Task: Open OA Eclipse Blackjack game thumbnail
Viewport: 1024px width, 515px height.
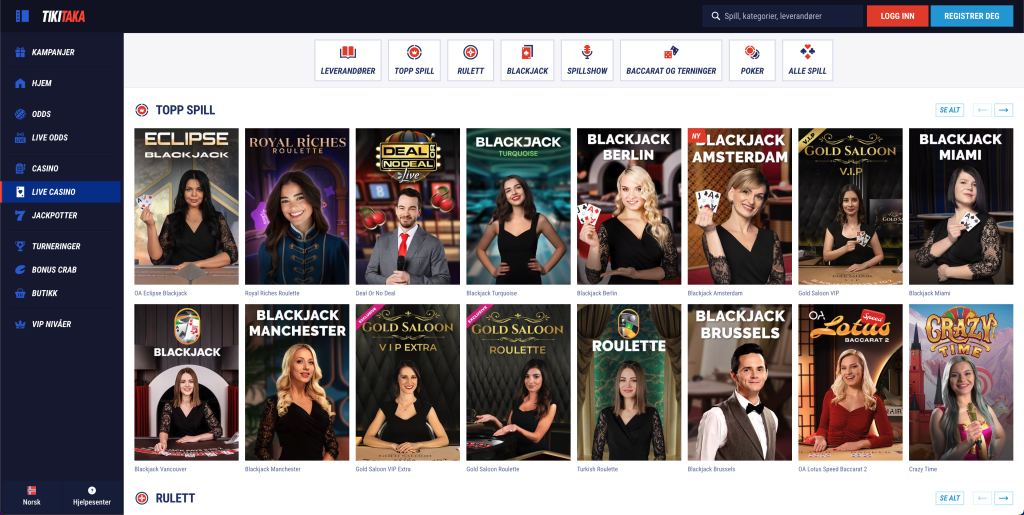Action: tap(186, 206)
